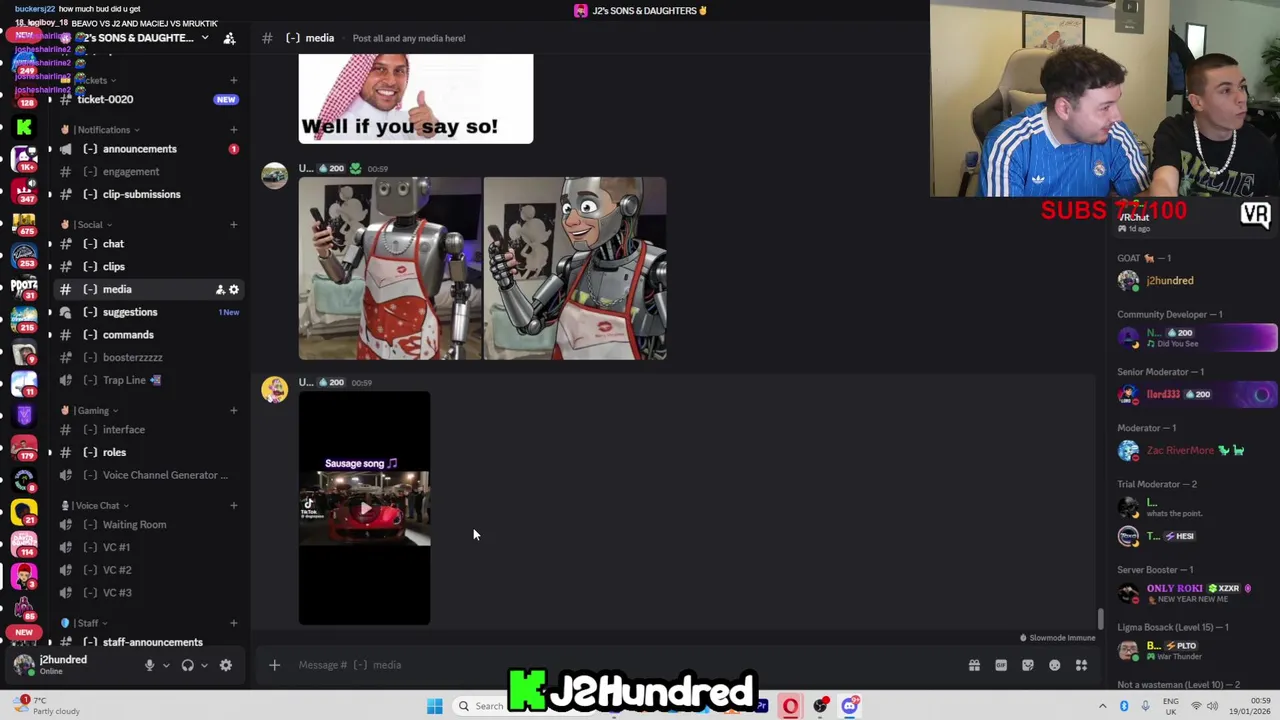
Task: Play the Sausage song video
Action: (x=365, y=509)
